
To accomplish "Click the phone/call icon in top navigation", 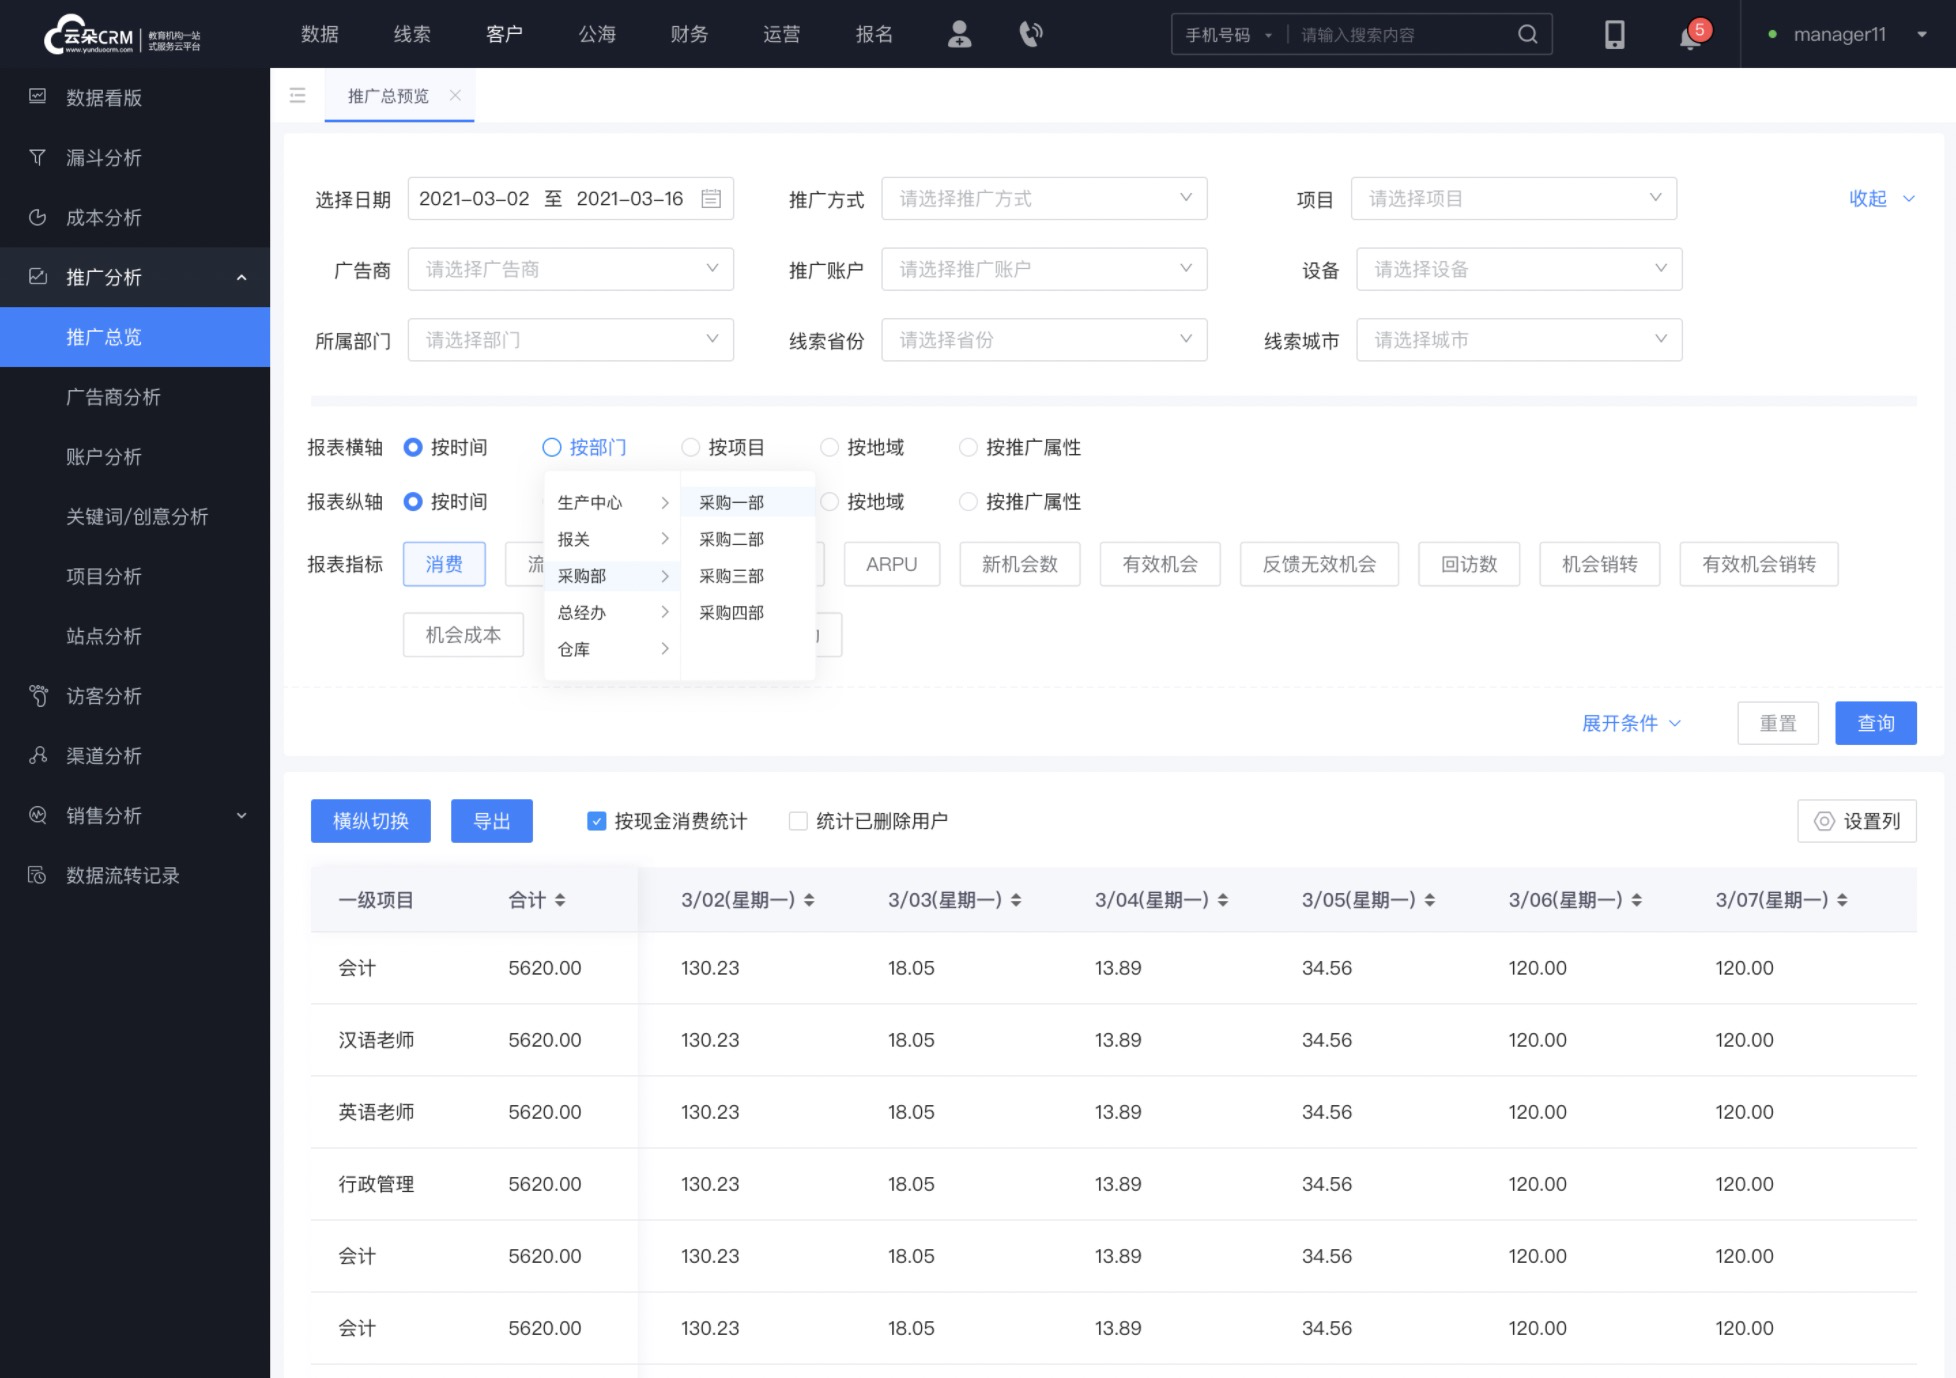I will click(x=1030, y=34).
